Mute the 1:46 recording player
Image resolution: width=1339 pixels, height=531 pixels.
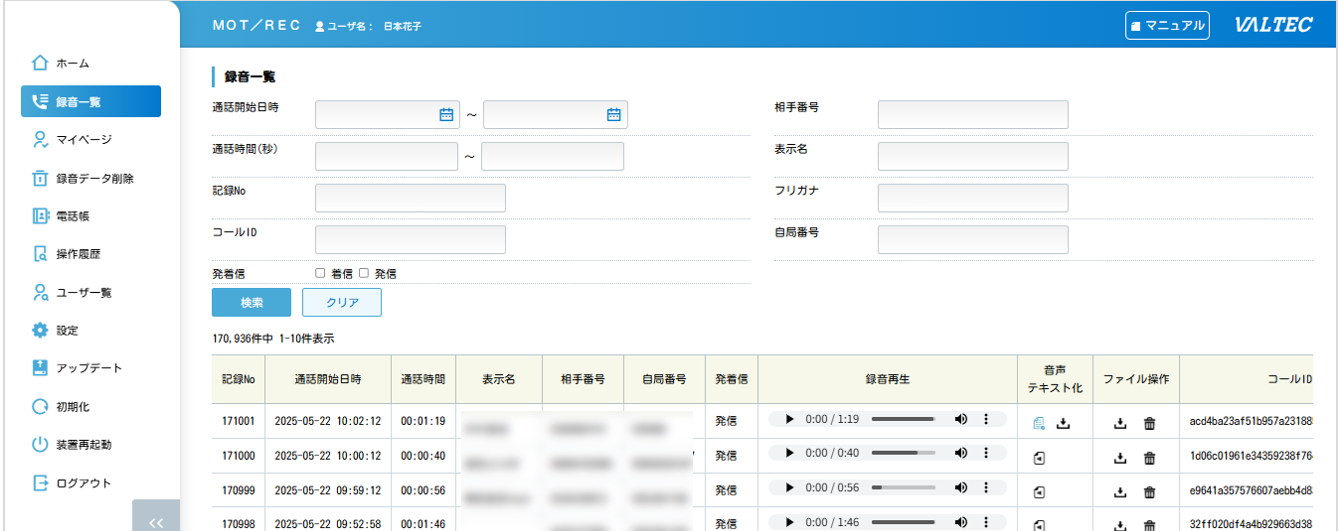click(961, 523)
